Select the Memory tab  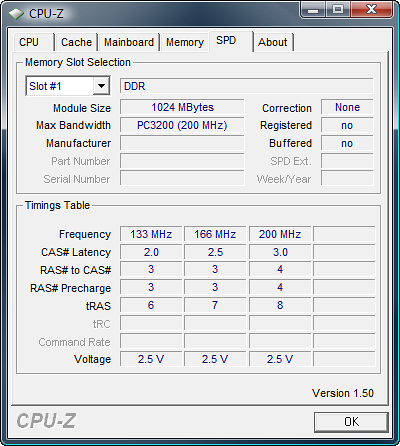point(185,42)
